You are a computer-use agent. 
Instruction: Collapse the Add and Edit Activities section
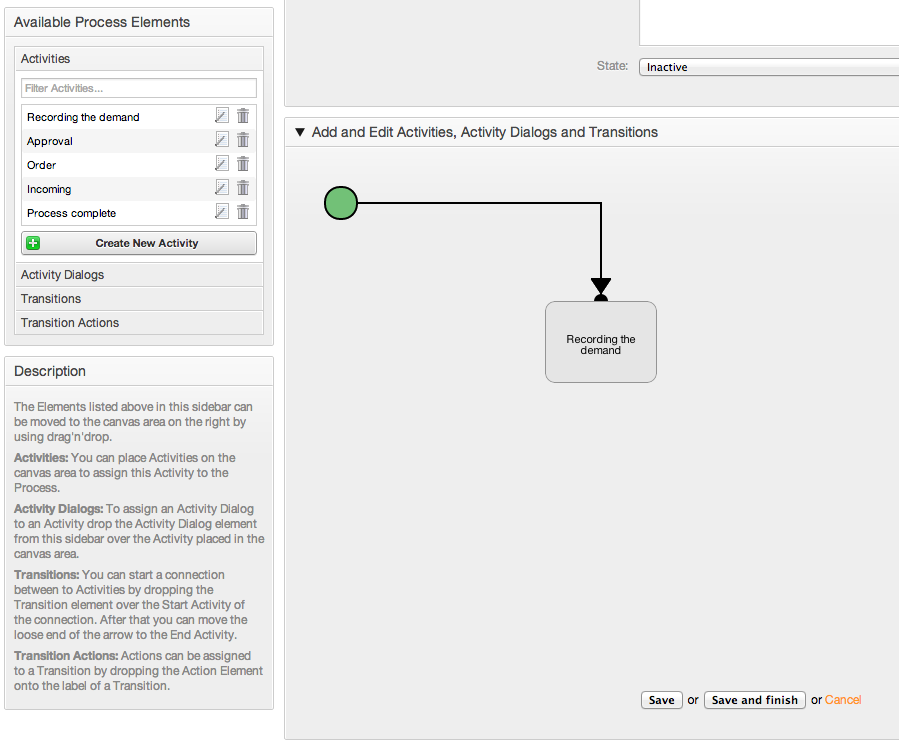pos(299,132)
